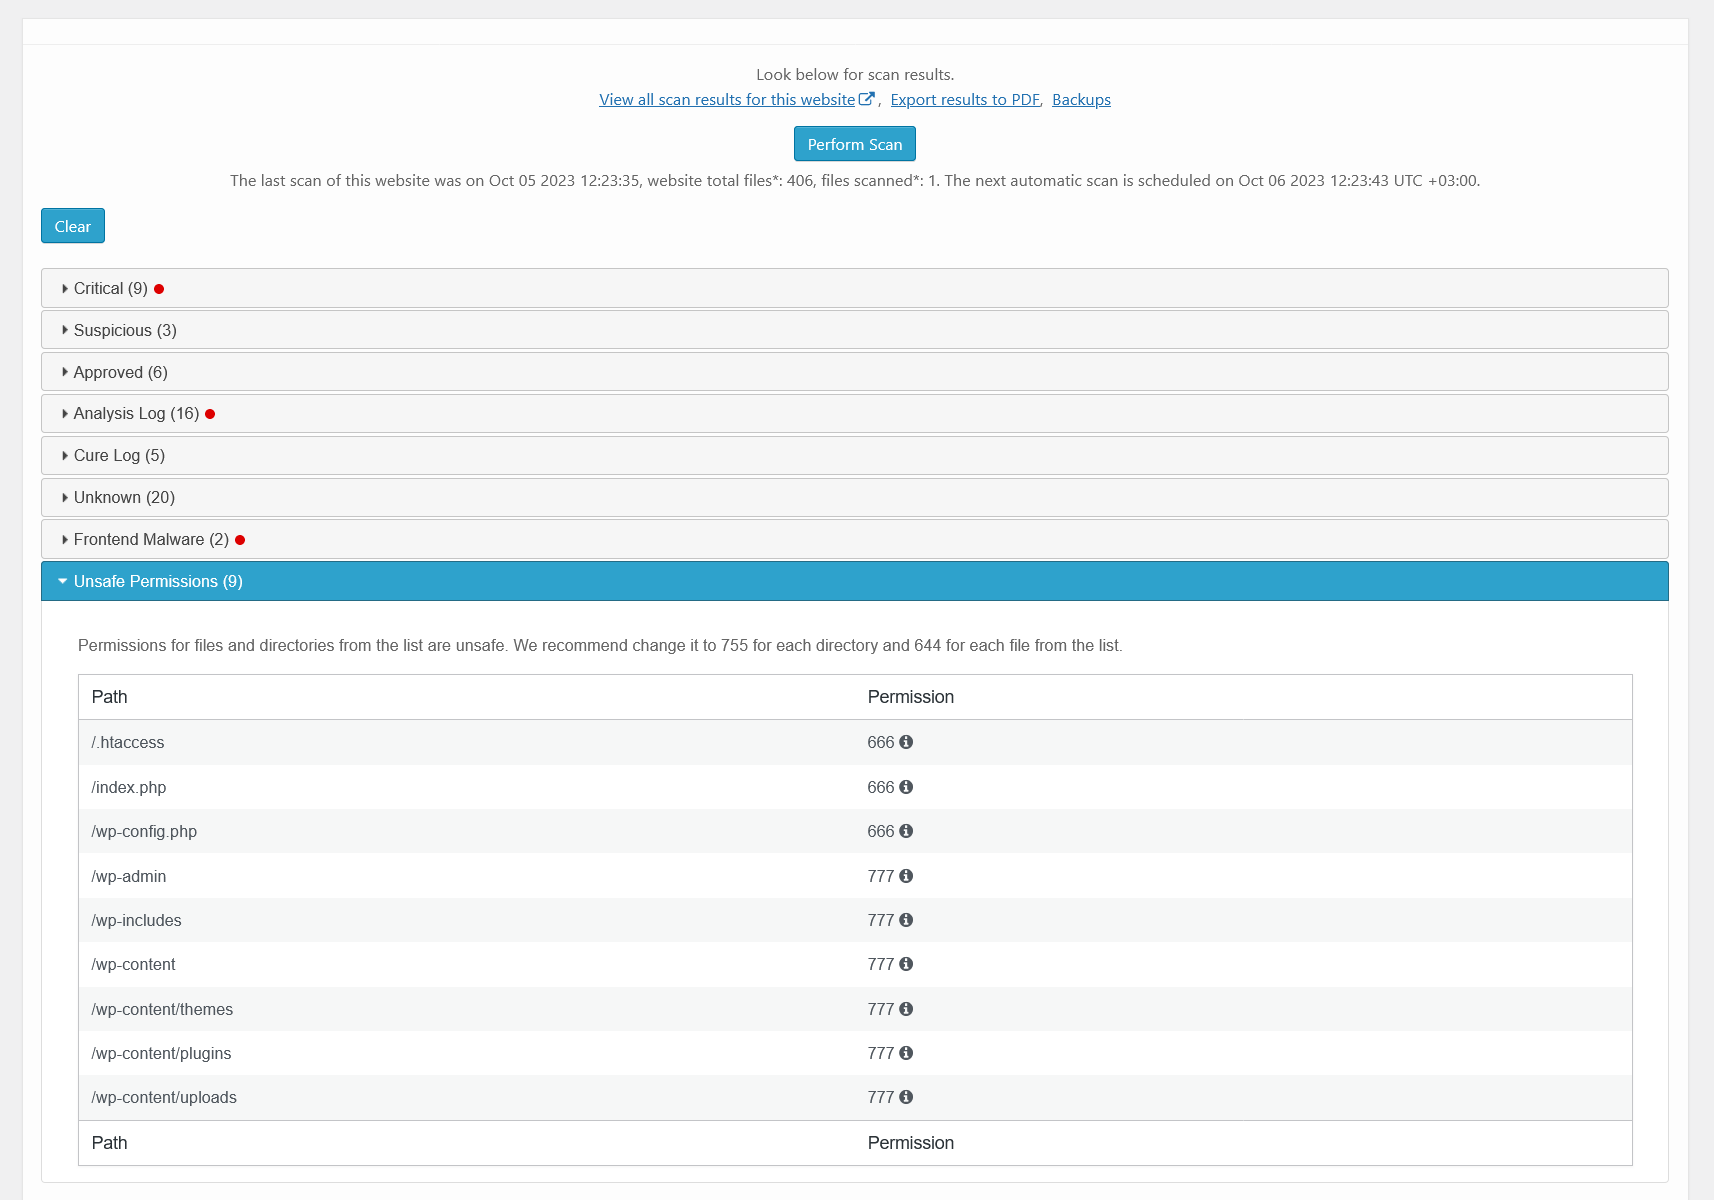Expand the Critical (9) section
Viewport: 1714px width, 1200px height.
click(855, 288)
